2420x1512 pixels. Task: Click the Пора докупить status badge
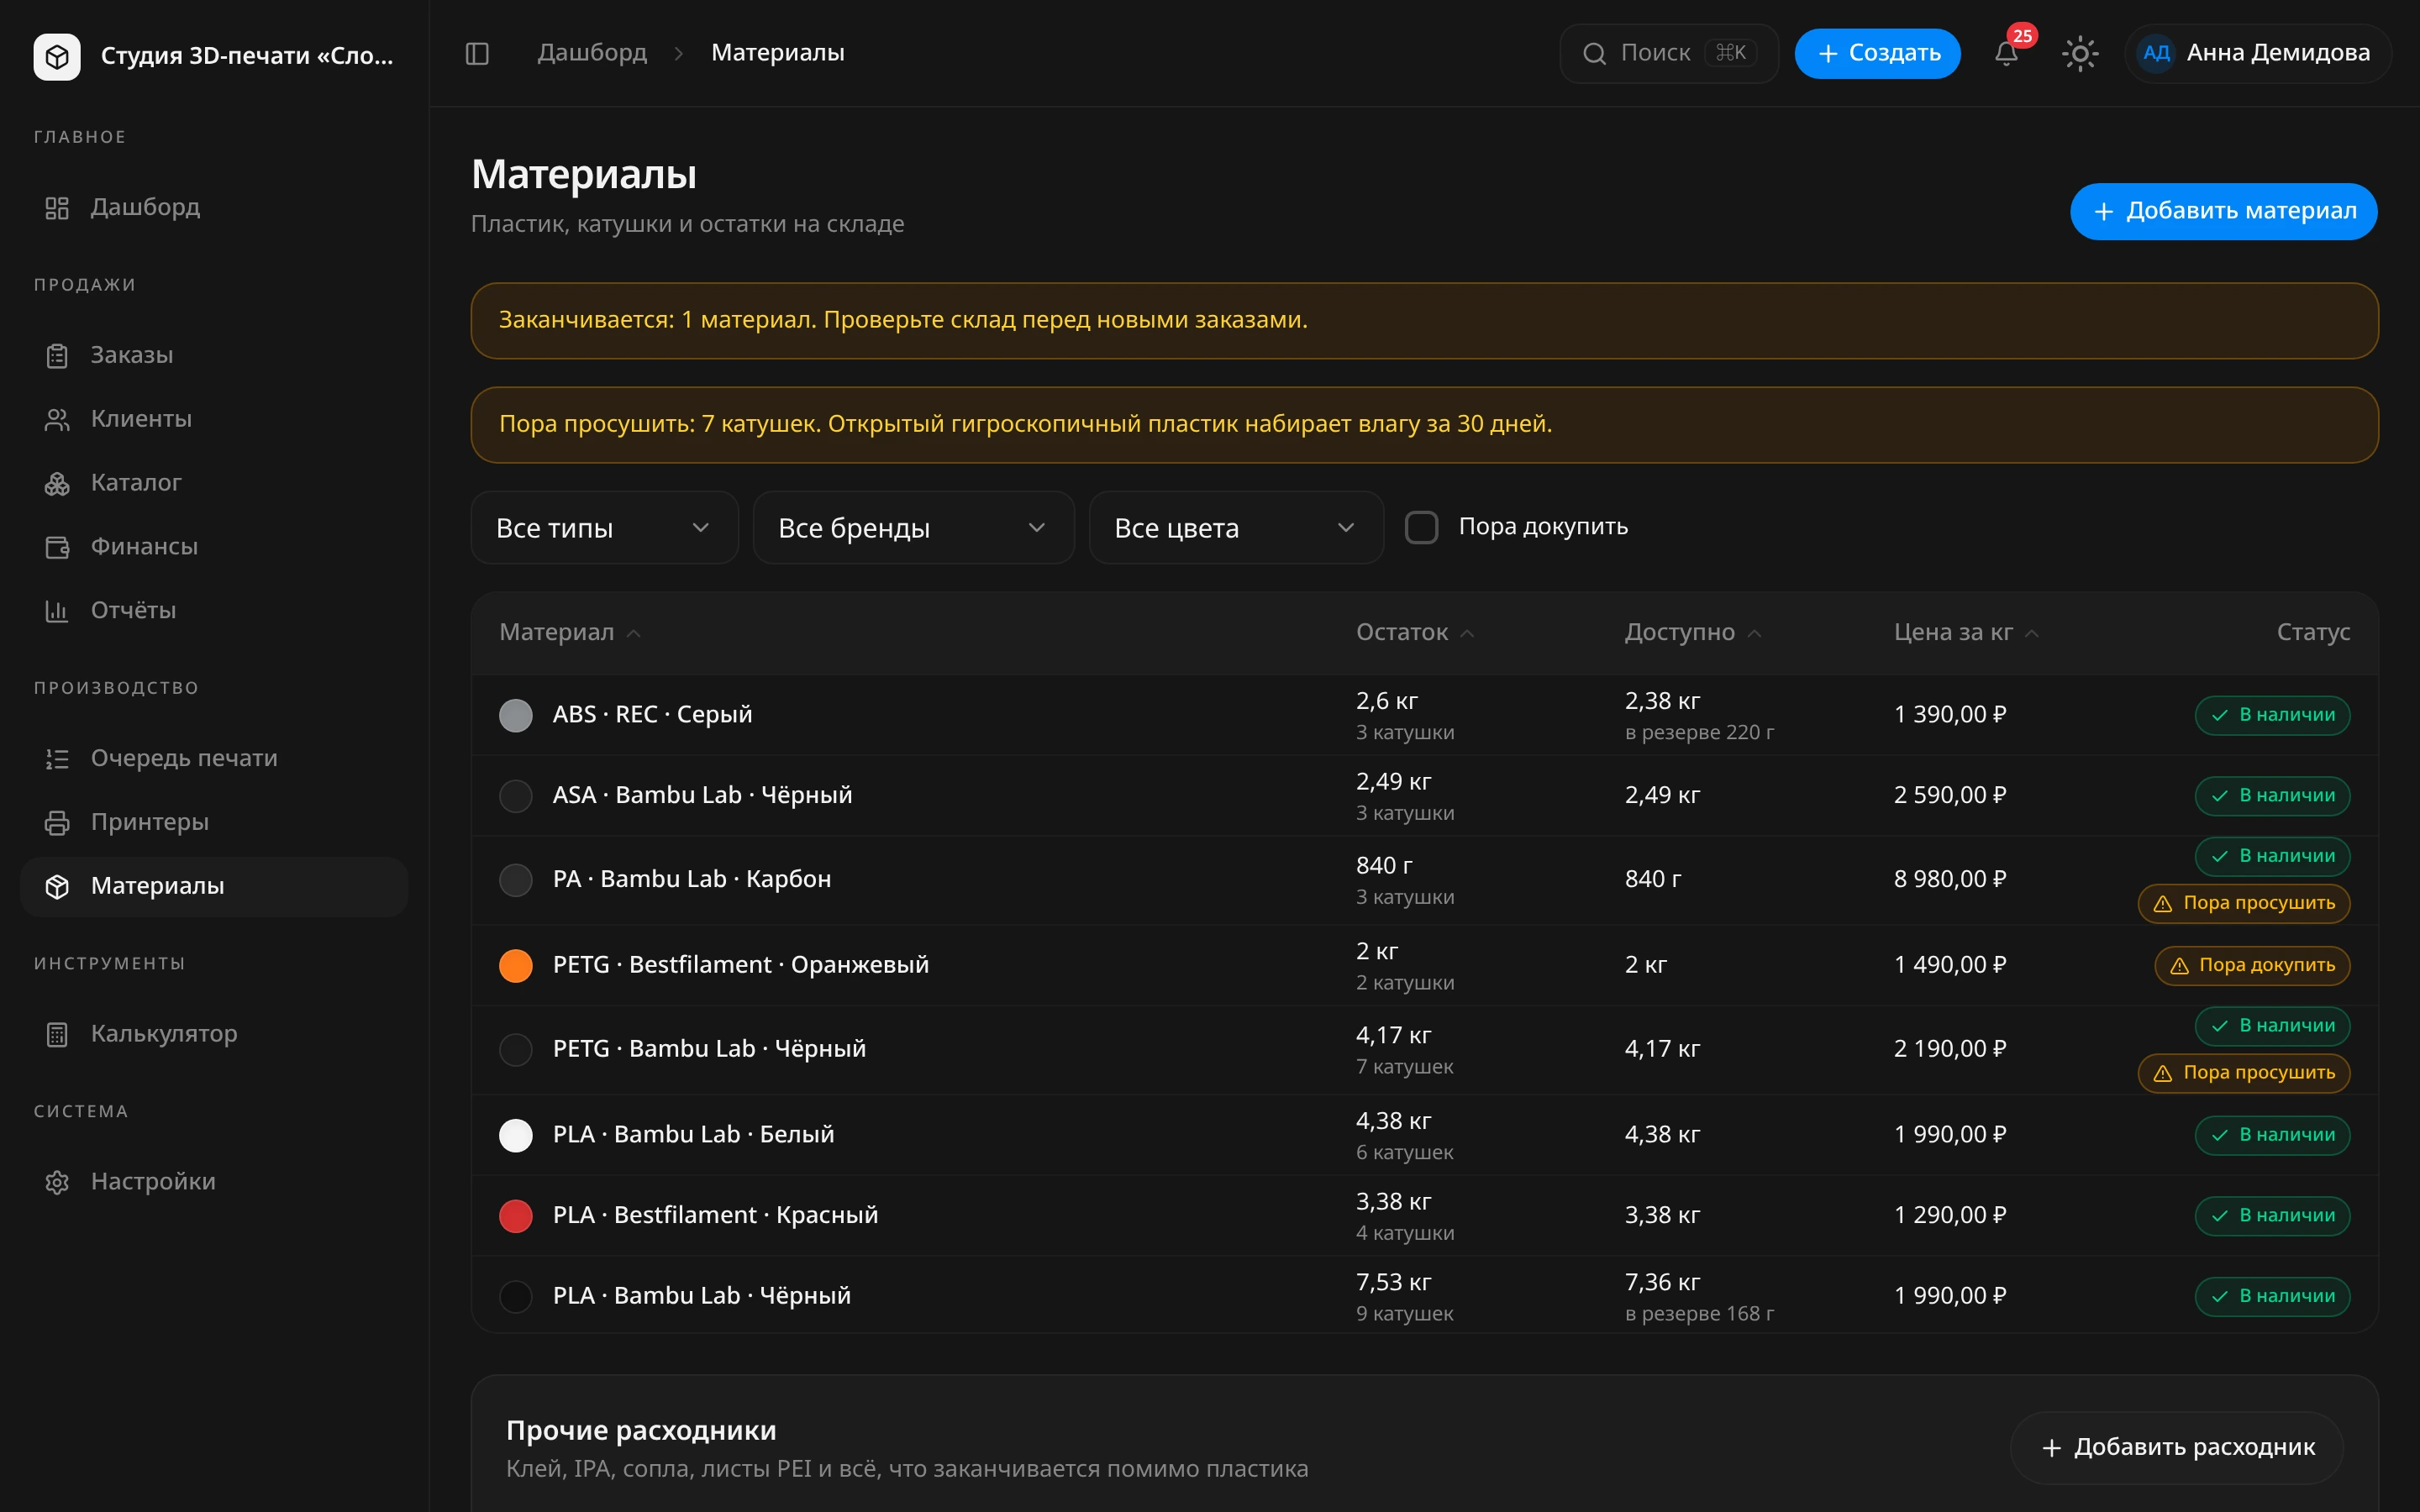(2252, 965)
